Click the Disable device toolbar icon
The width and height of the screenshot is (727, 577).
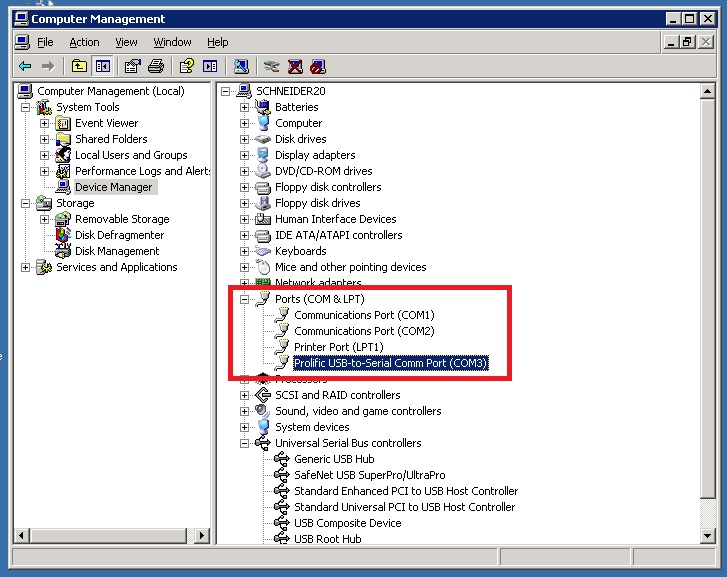(318, 67)
